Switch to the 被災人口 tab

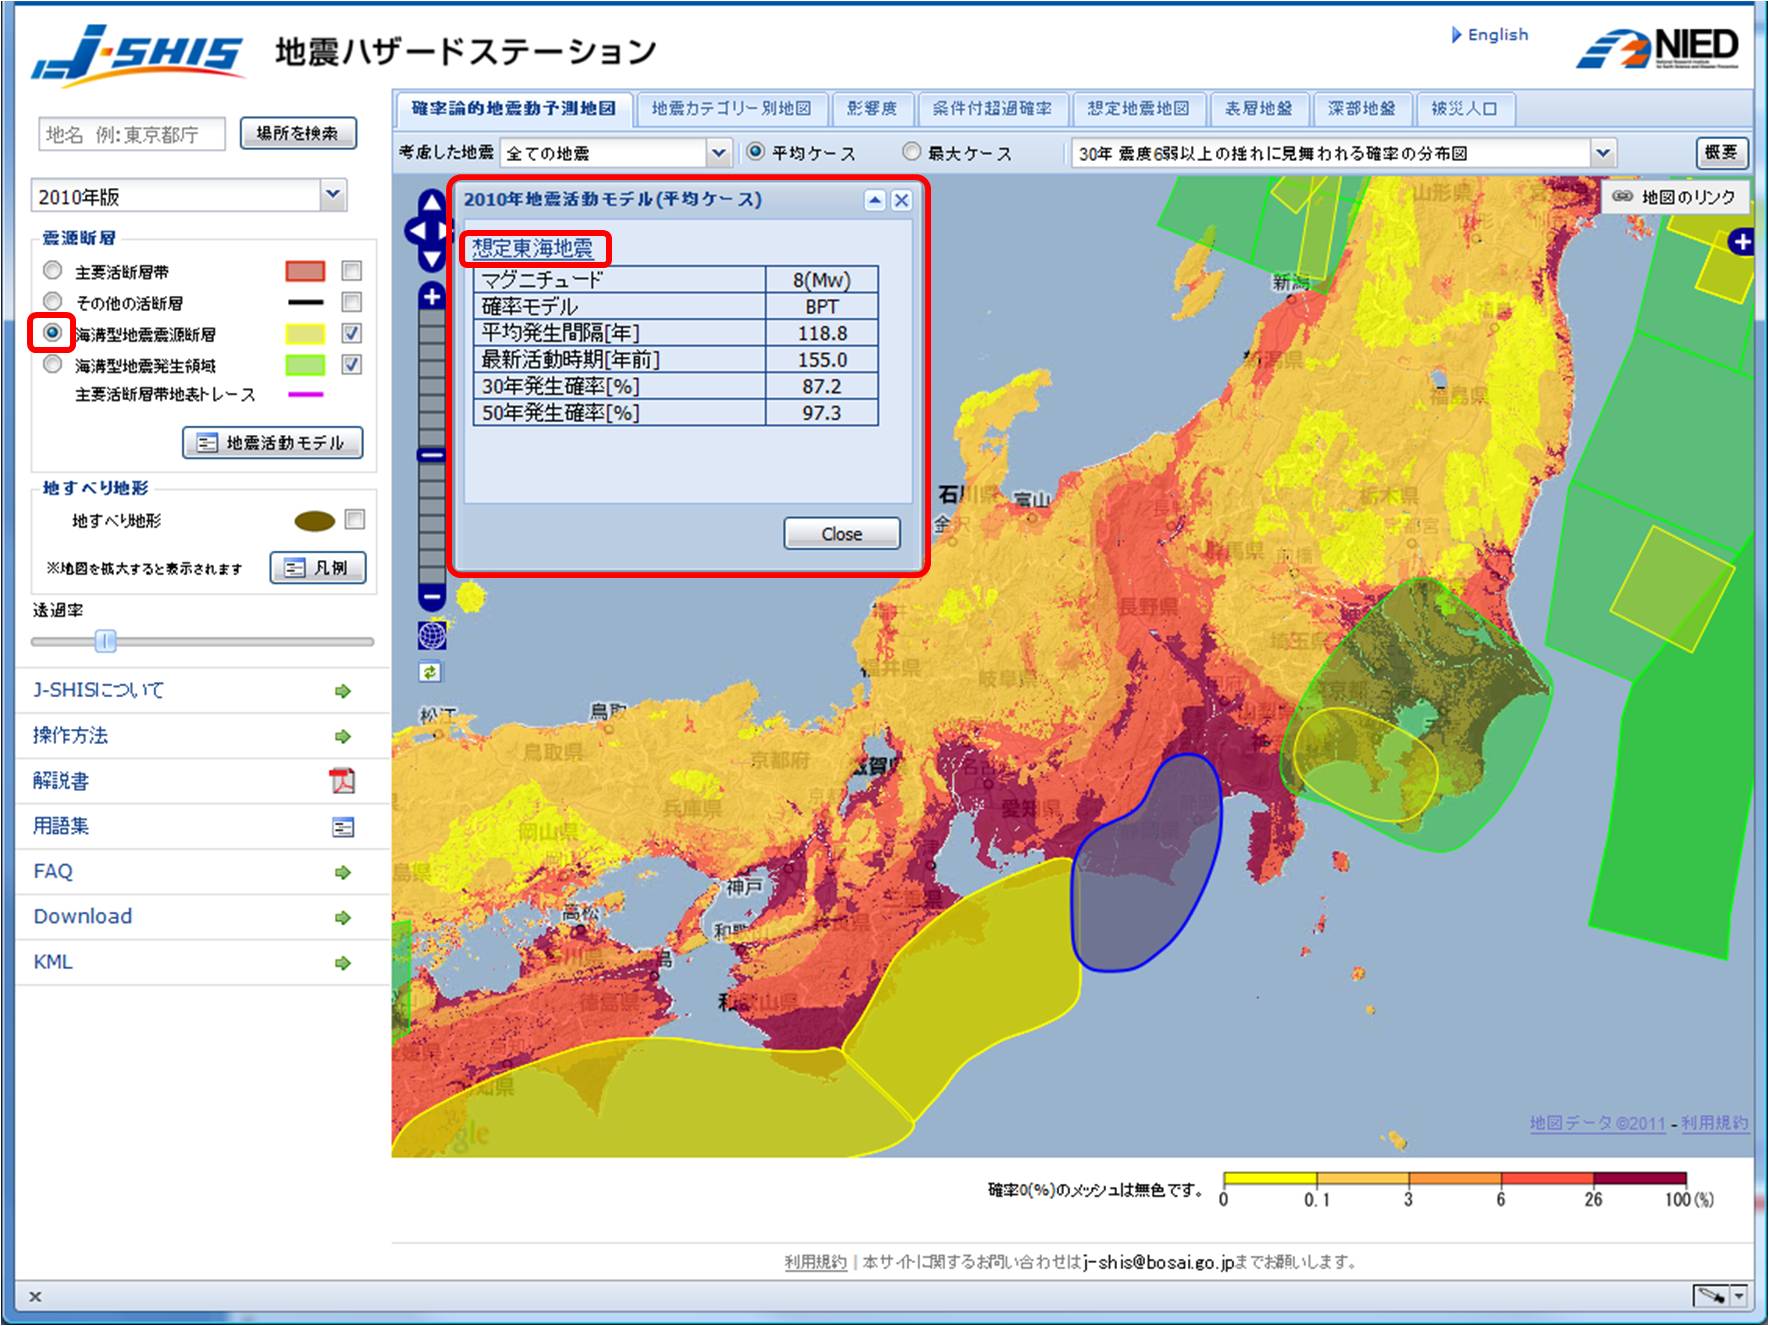pyautogui.click(x=1465, y=109)
